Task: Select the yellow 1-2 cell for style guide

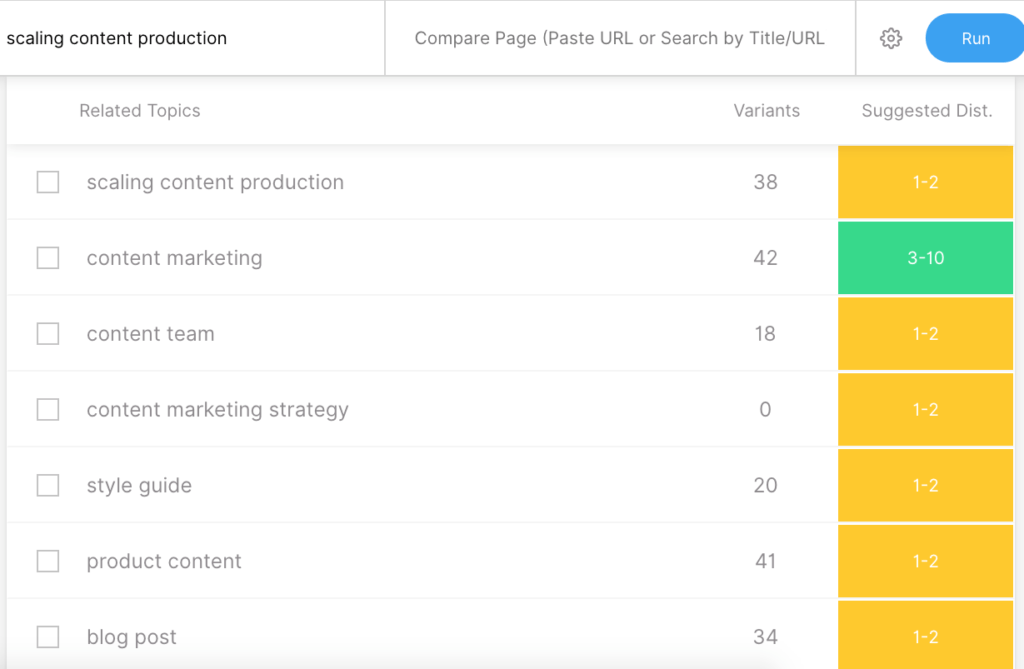Action: coord(925,486)
